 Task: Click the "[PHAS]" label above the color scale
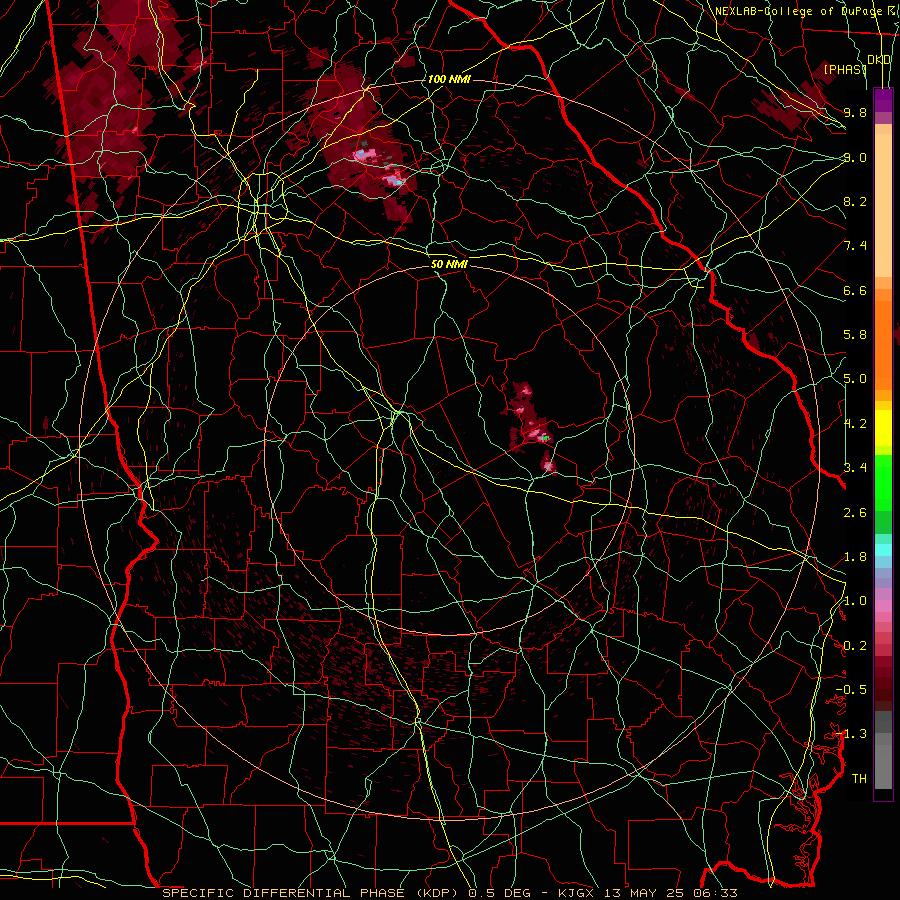[x=845, y=69]
